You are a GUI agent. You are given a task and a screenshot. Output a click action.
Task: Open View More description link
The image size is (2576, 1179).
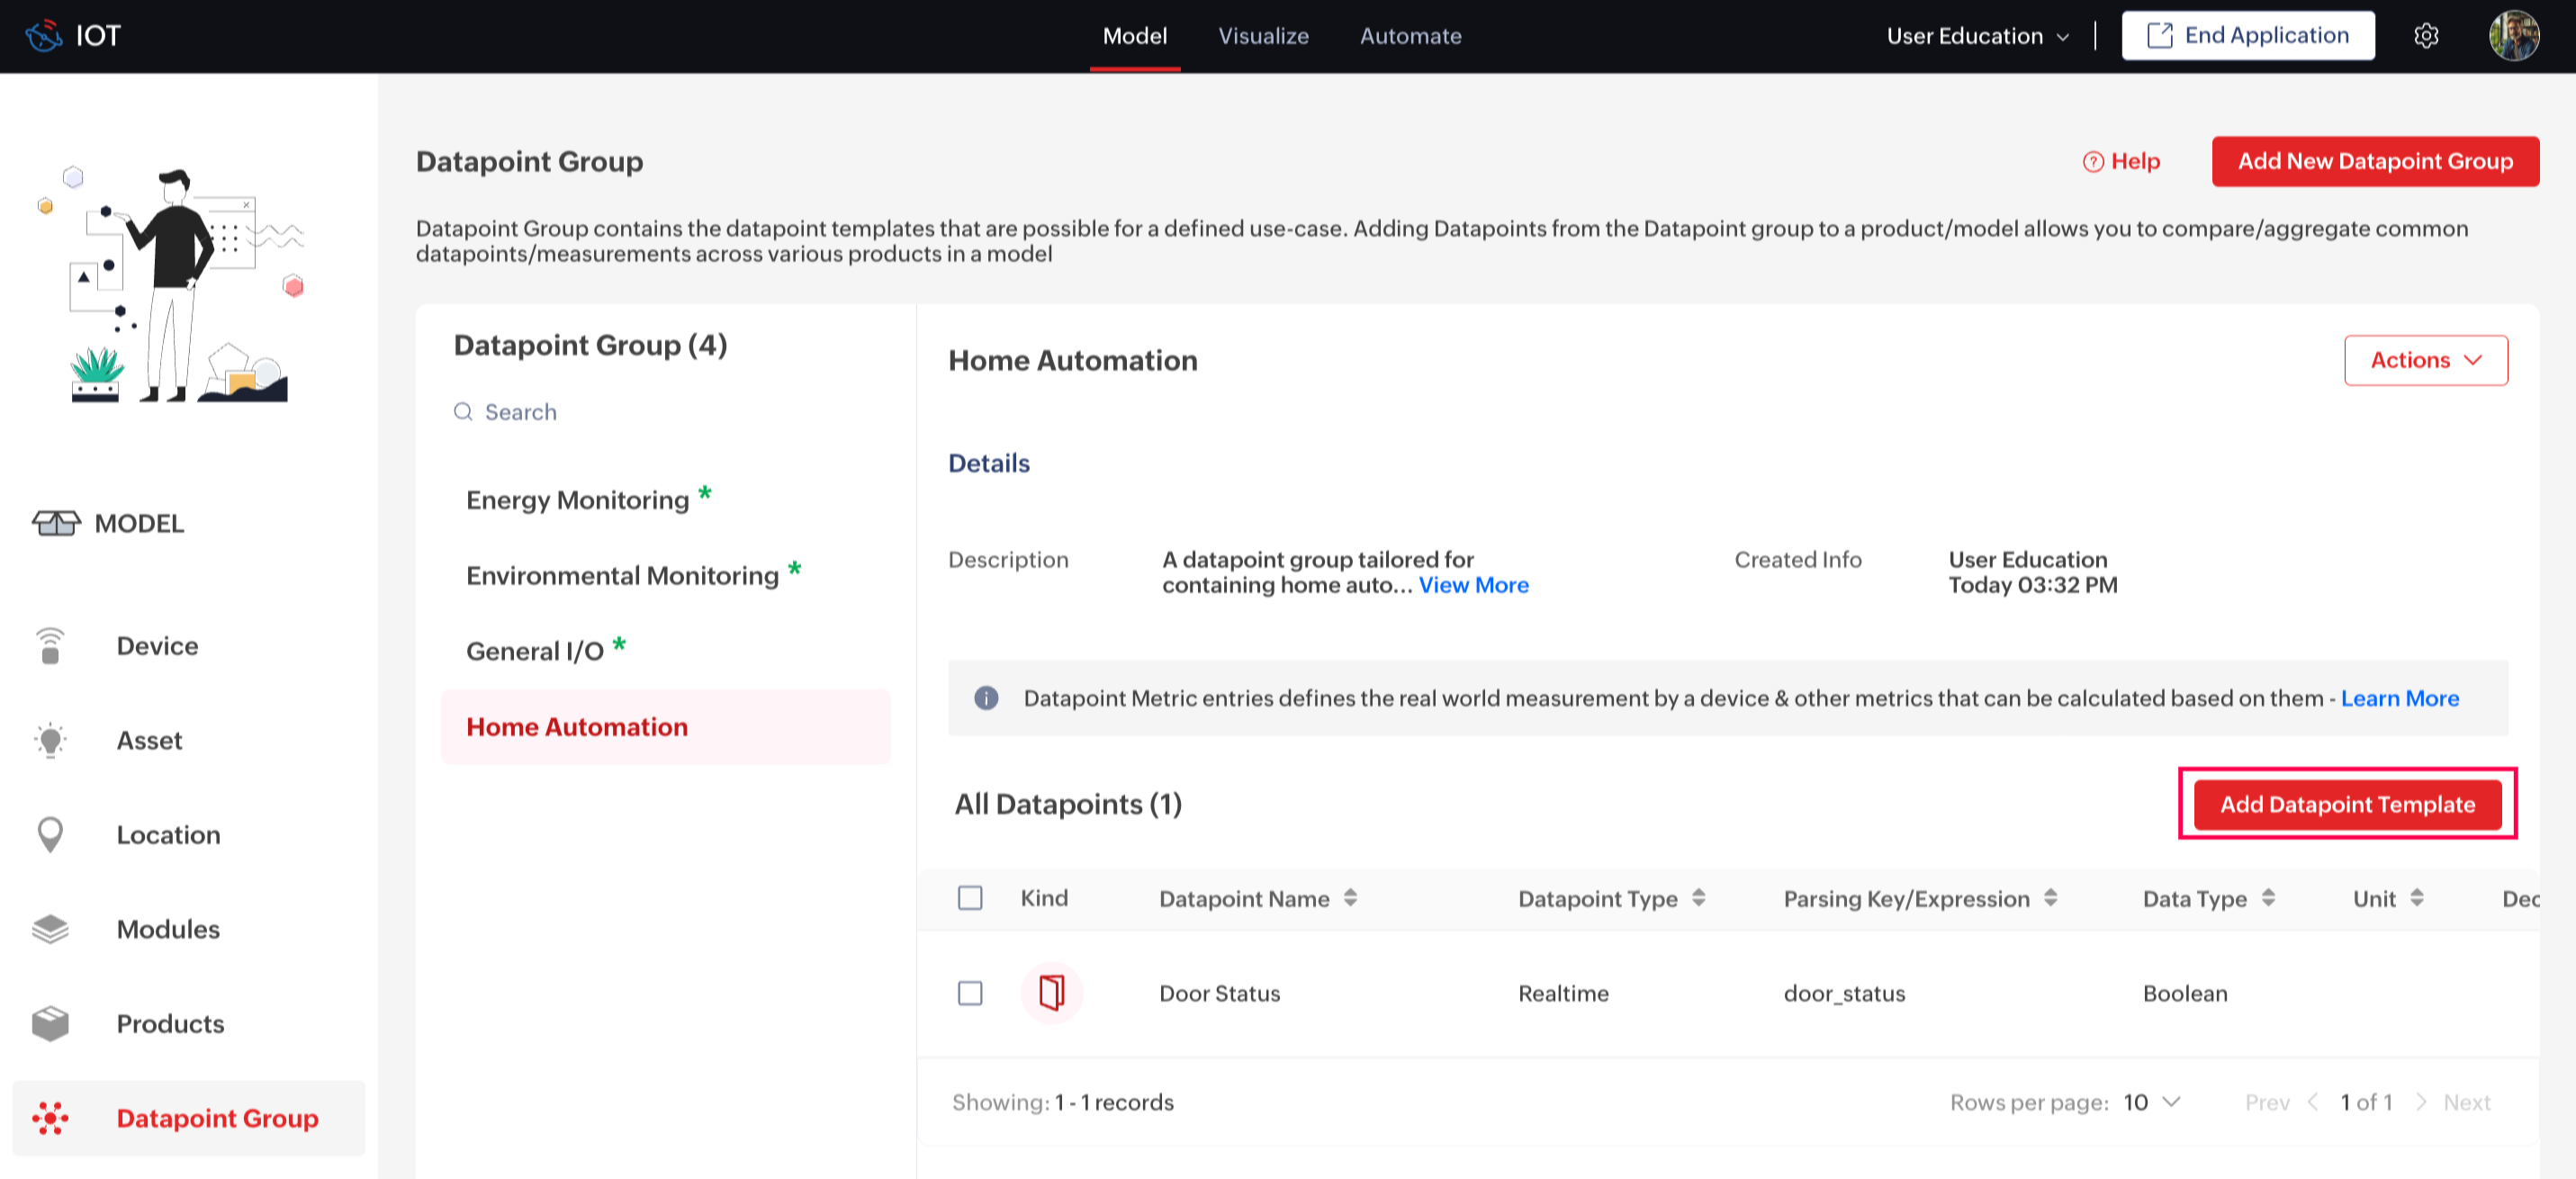click(x=1473, y=585)
